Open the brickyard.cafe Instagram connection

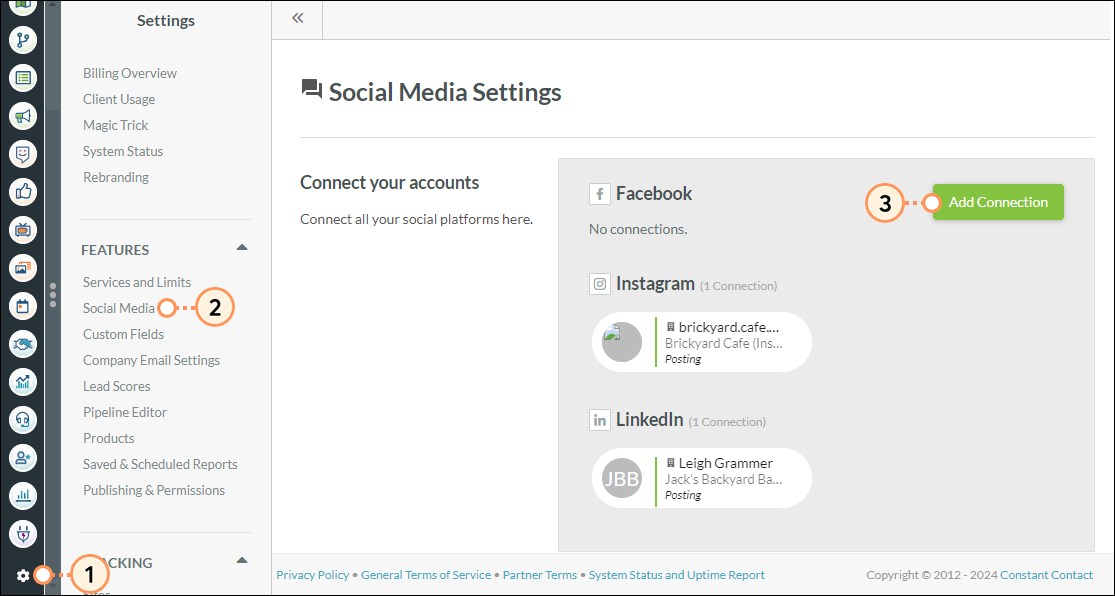[x=701, y=342]
